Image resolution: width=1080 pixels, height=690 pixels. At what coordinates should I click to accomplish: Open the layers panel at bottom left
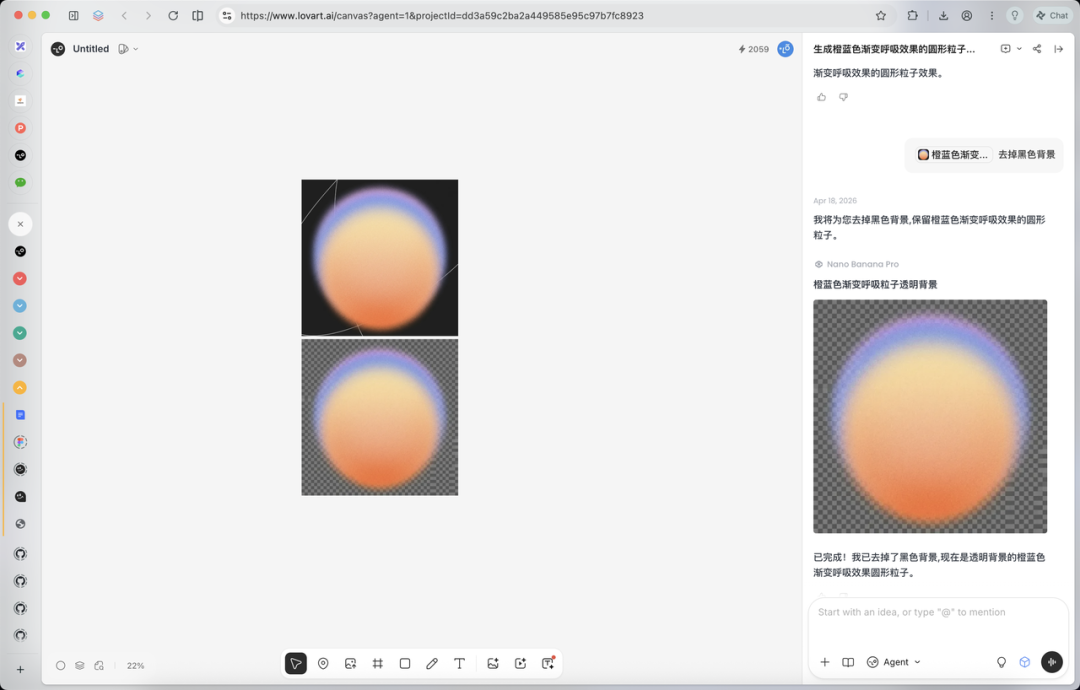click(80, 665)
